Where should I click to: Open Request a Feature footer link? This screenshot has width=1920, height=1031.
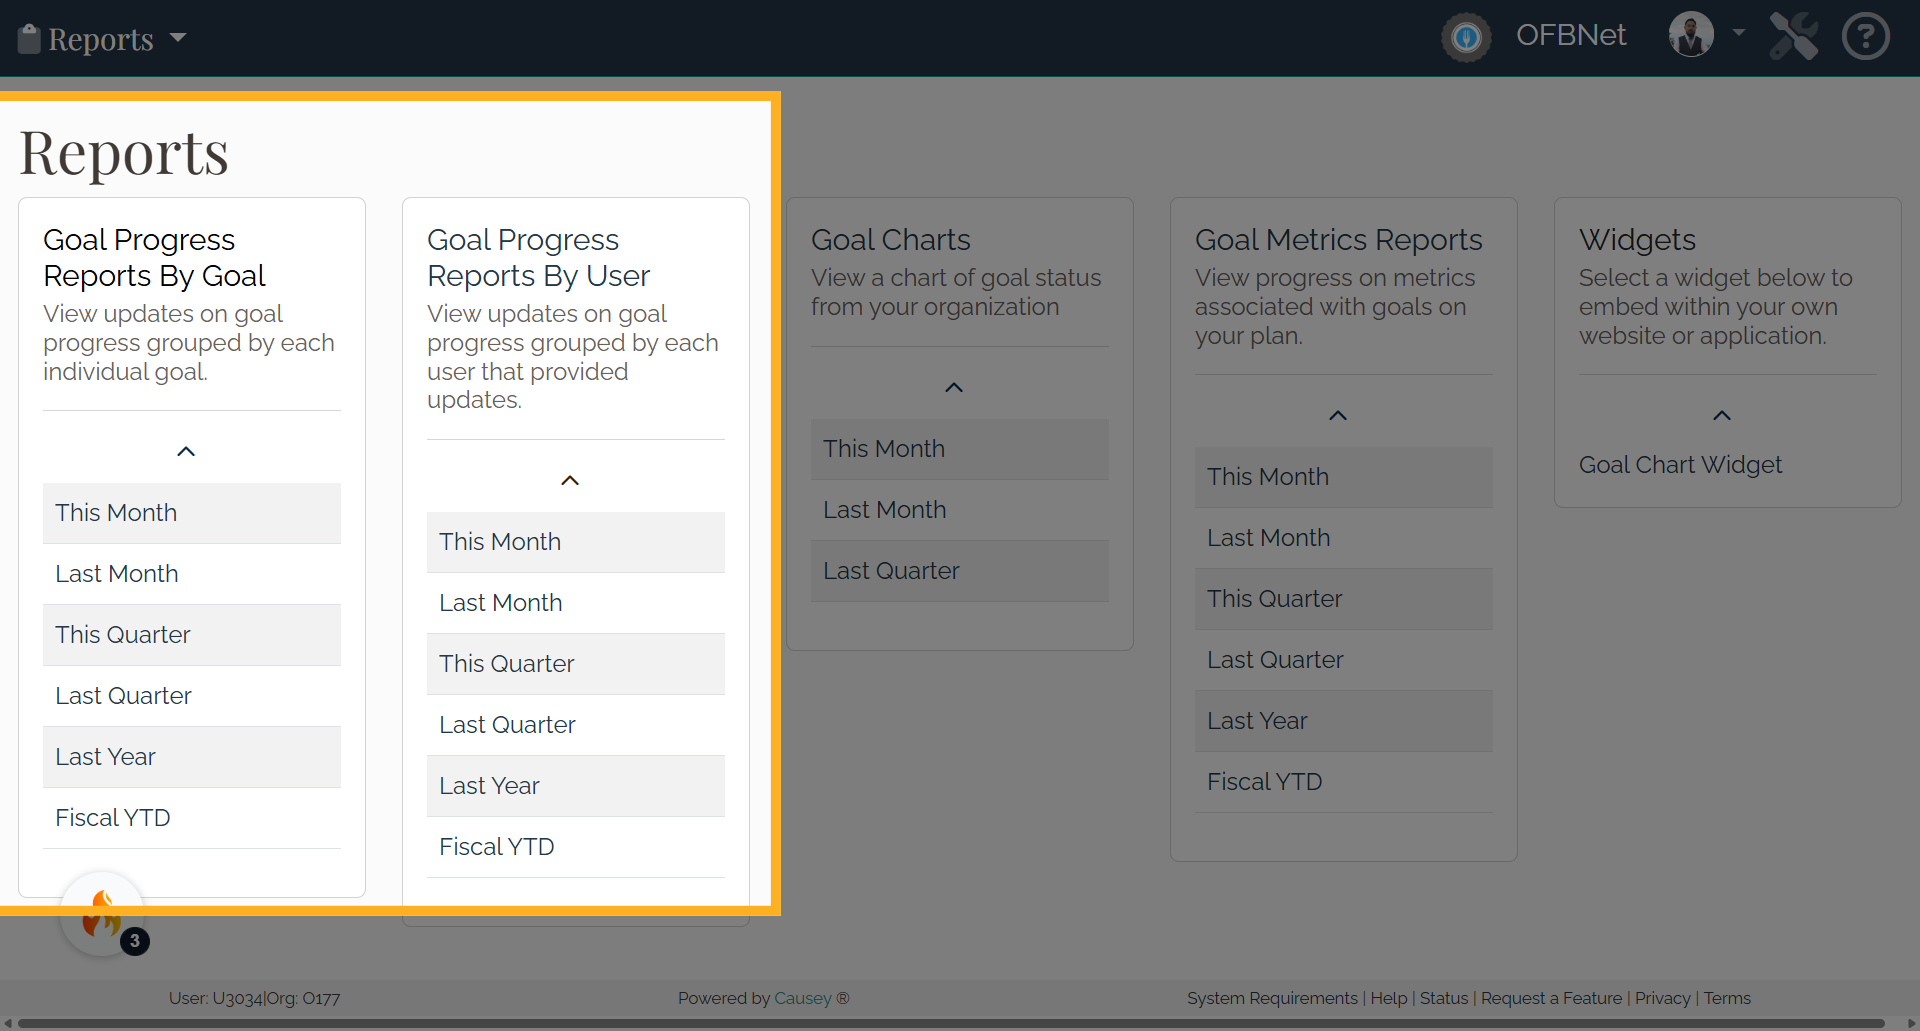click(x=1552, y=998)
